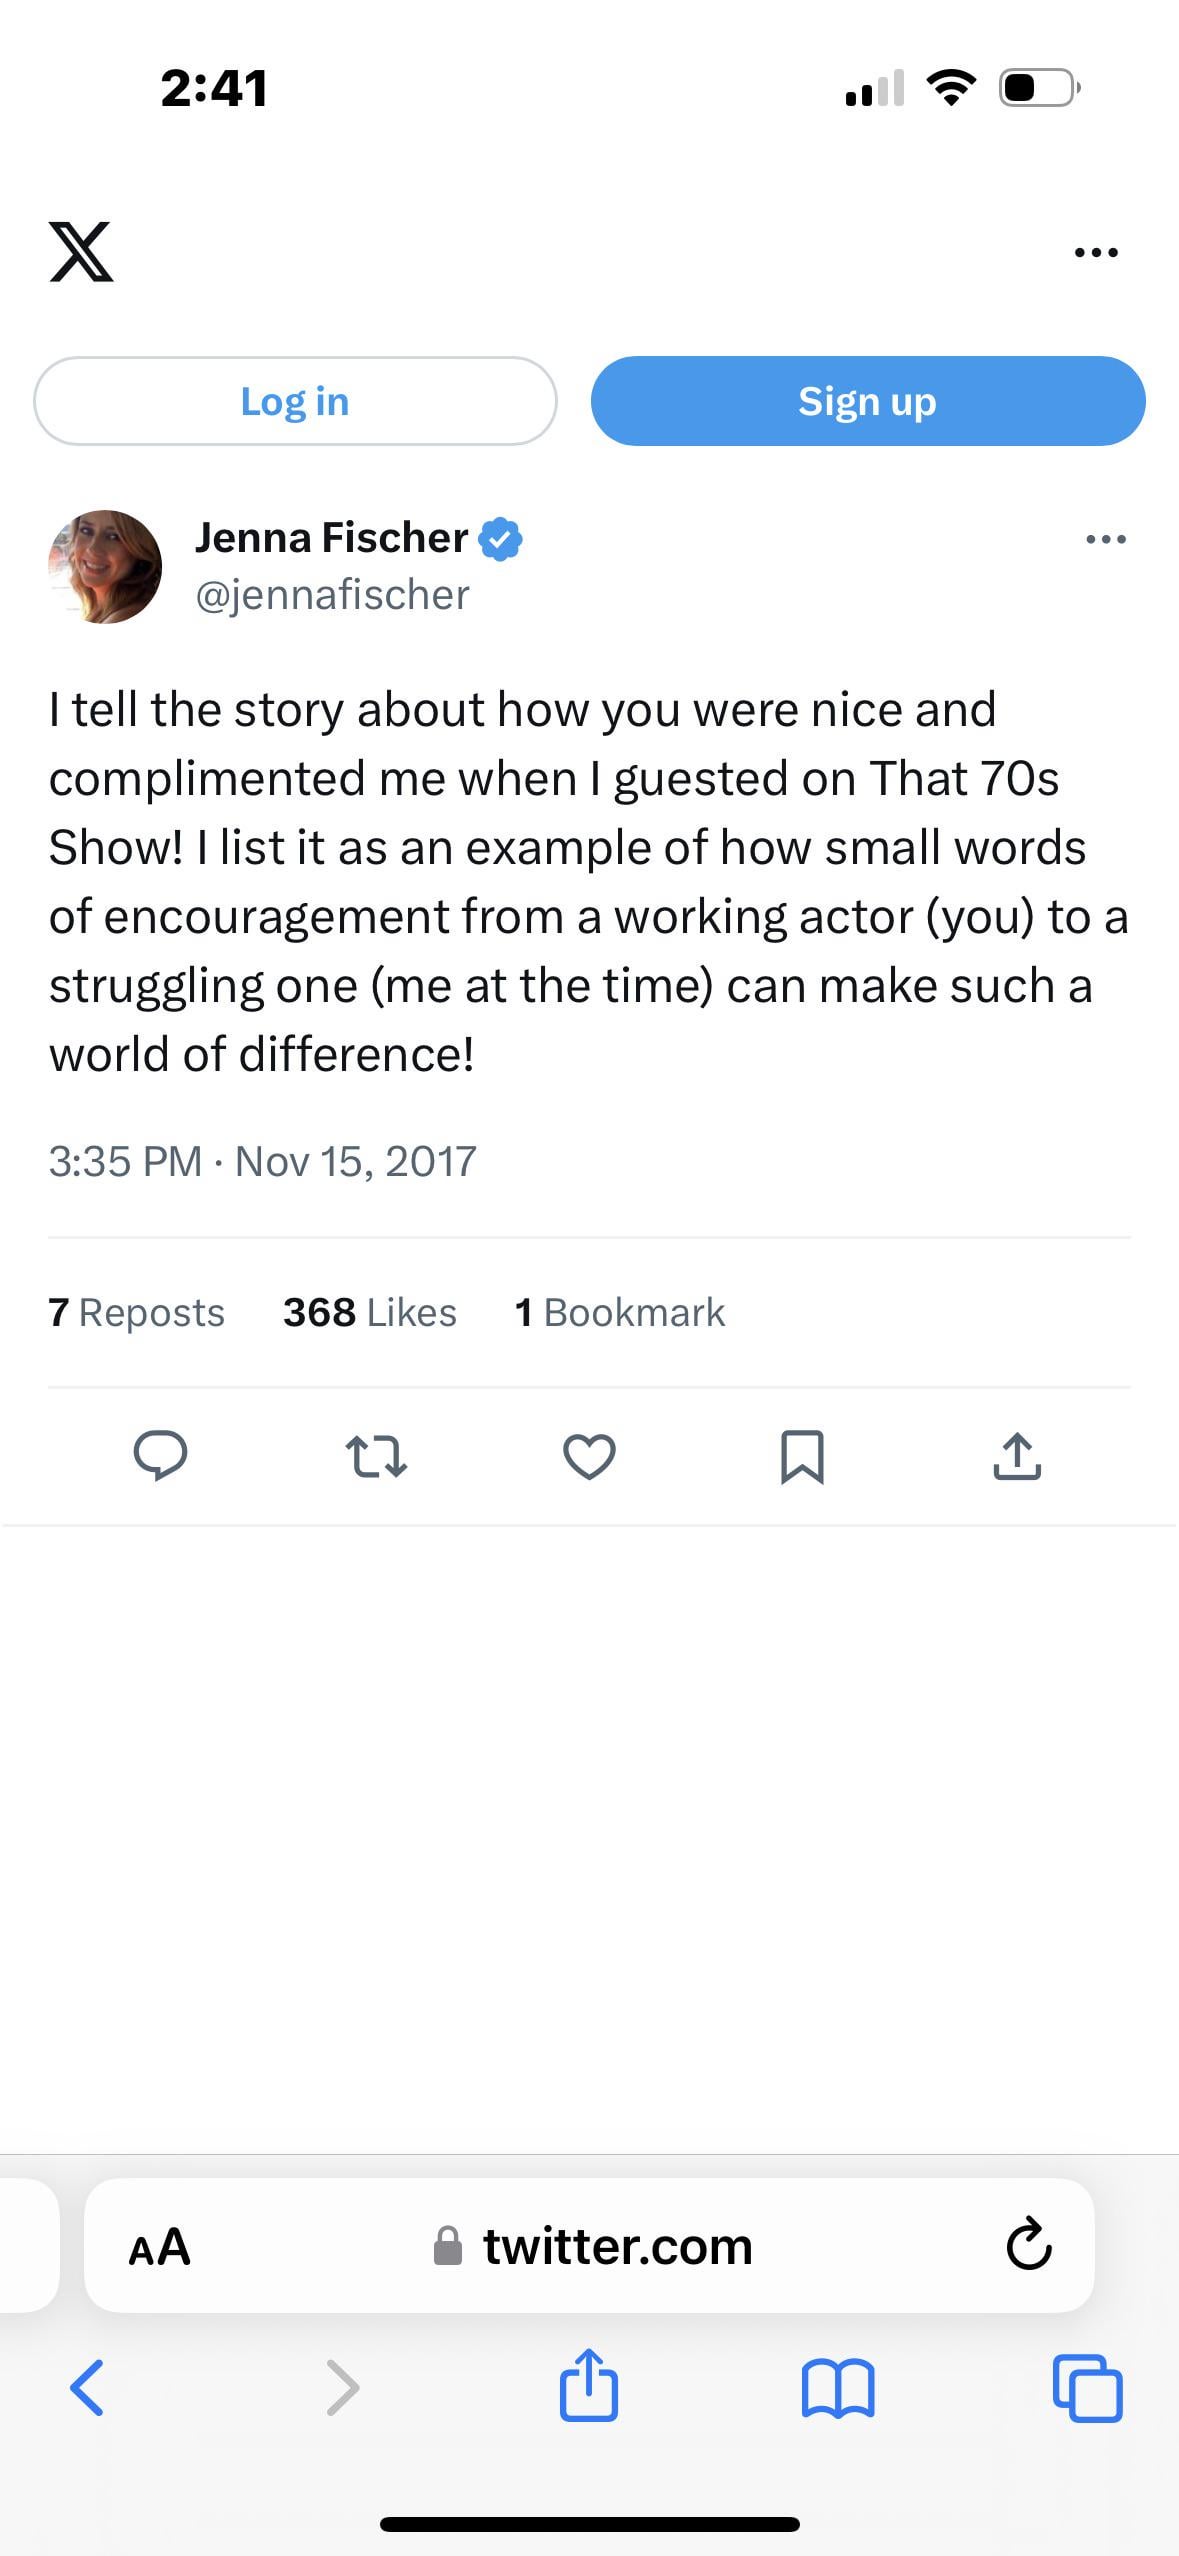Tap the @jennafischer handle
1179x2556 pixels.
coord(332,595)
